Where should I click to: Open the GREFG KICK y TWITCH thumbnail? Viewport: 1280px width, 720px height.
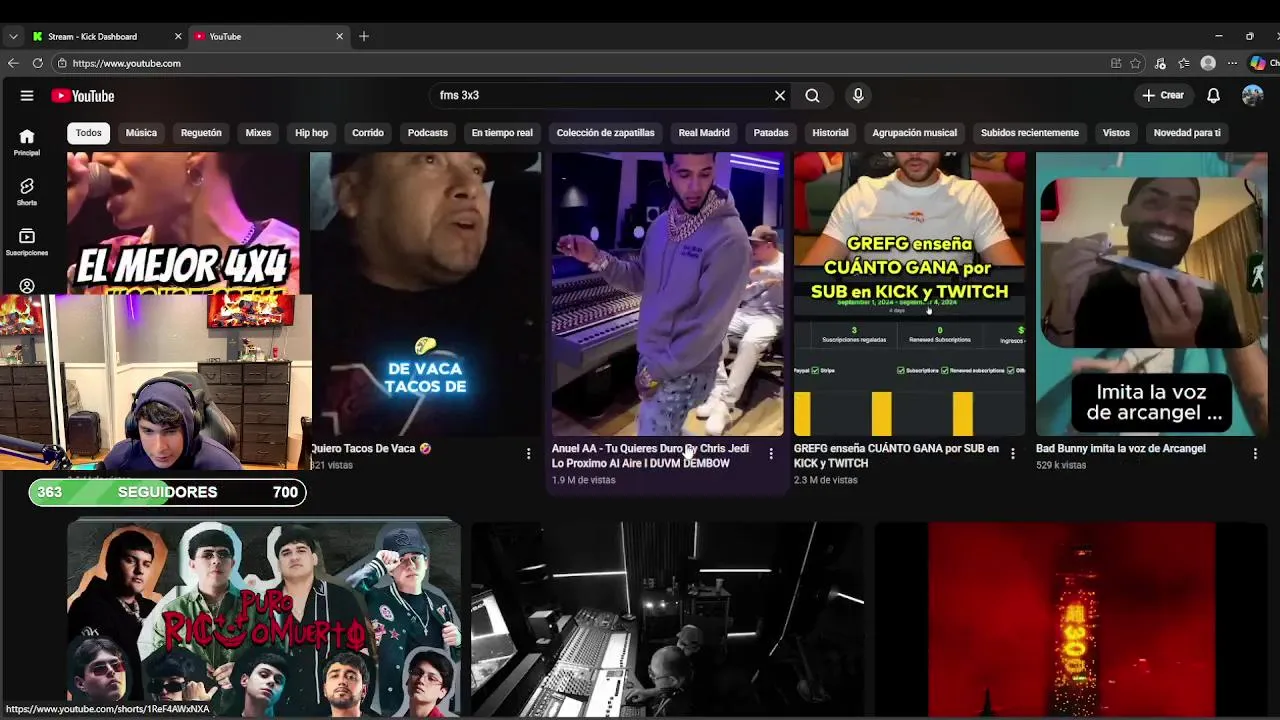909,294
